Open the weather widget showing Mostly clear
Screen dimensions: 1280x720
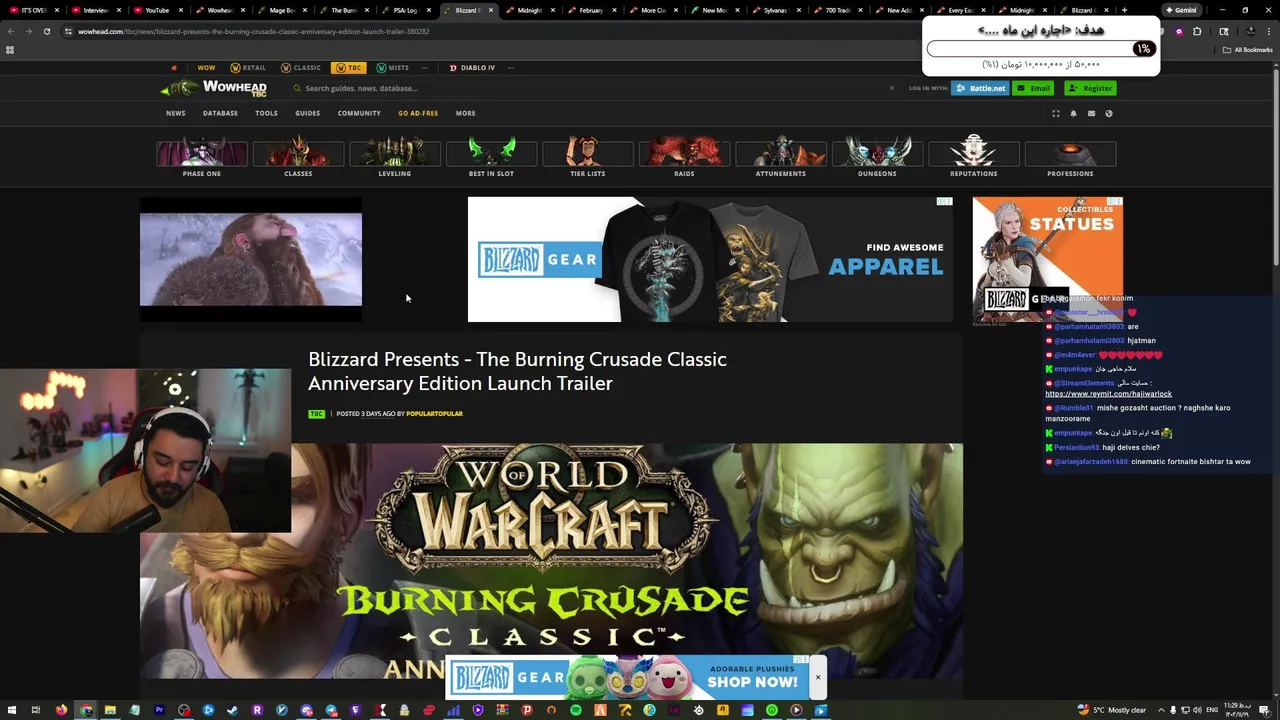click(1112, 710)
